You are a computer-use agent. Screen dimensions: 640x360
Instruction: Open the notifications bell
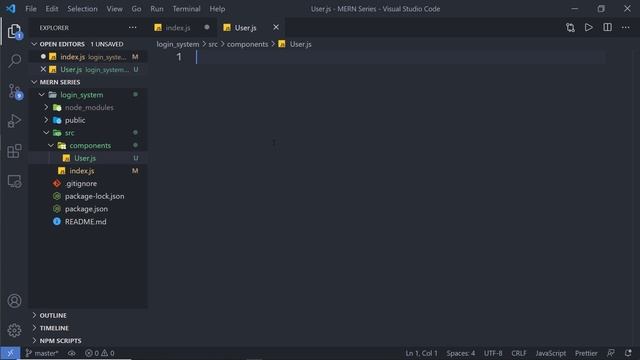click(x=628, y=353)
